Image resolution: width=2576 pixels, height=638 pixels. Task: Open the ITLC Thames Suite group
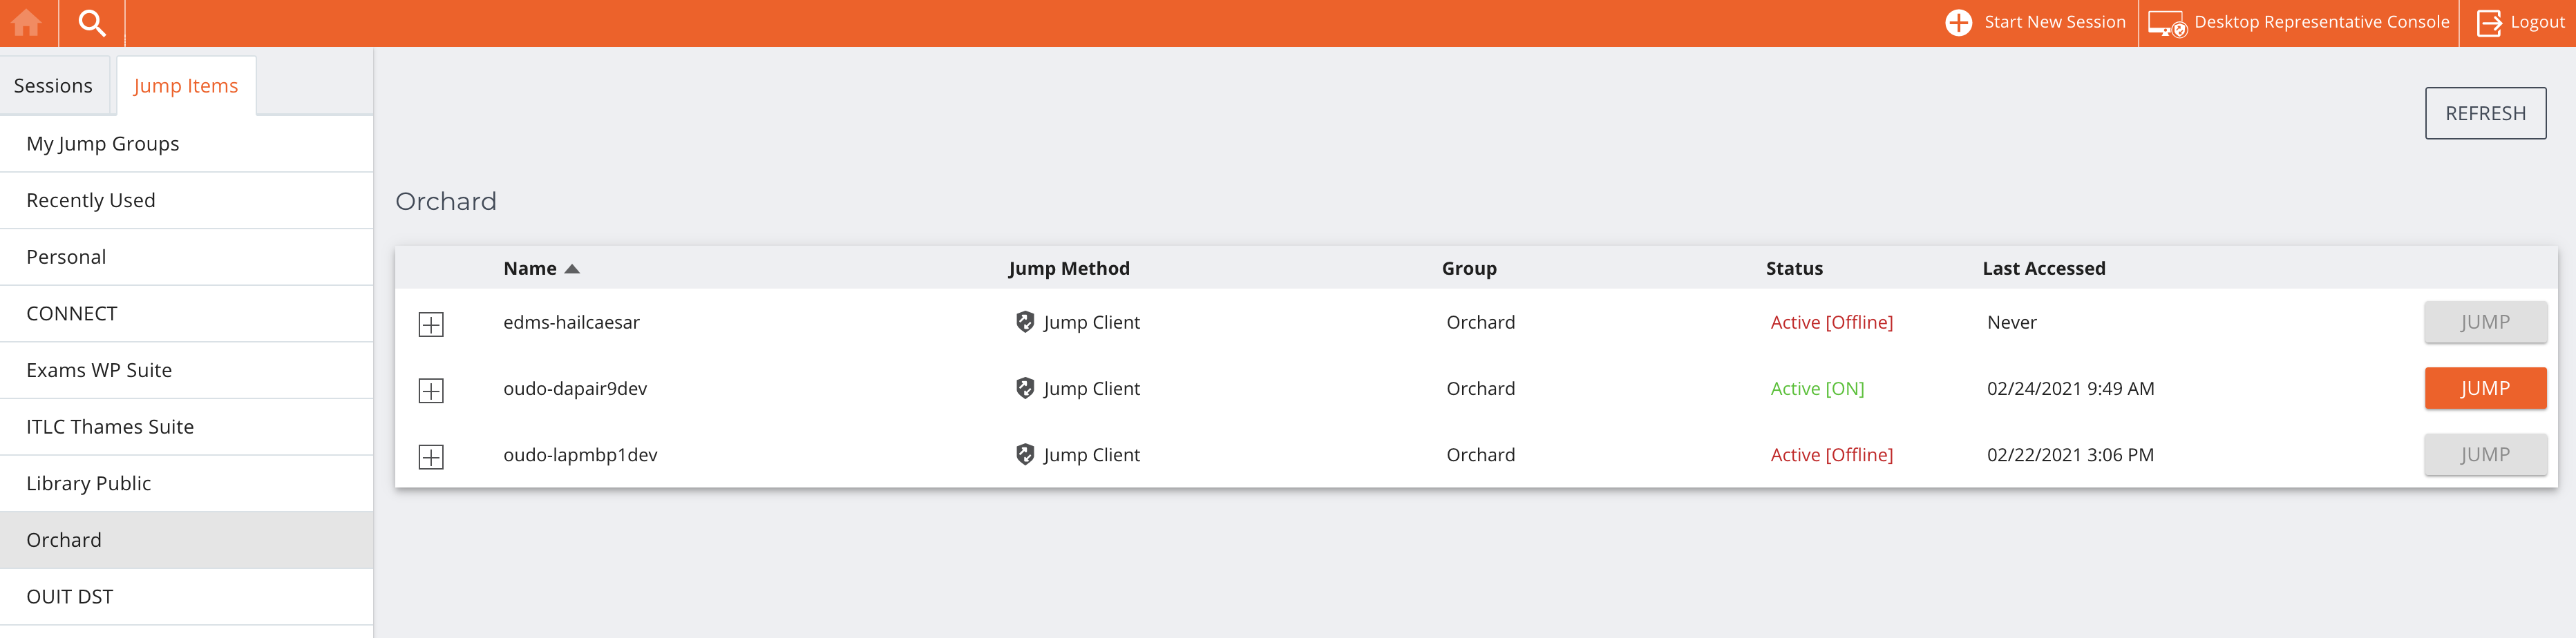tap(110, 427)
